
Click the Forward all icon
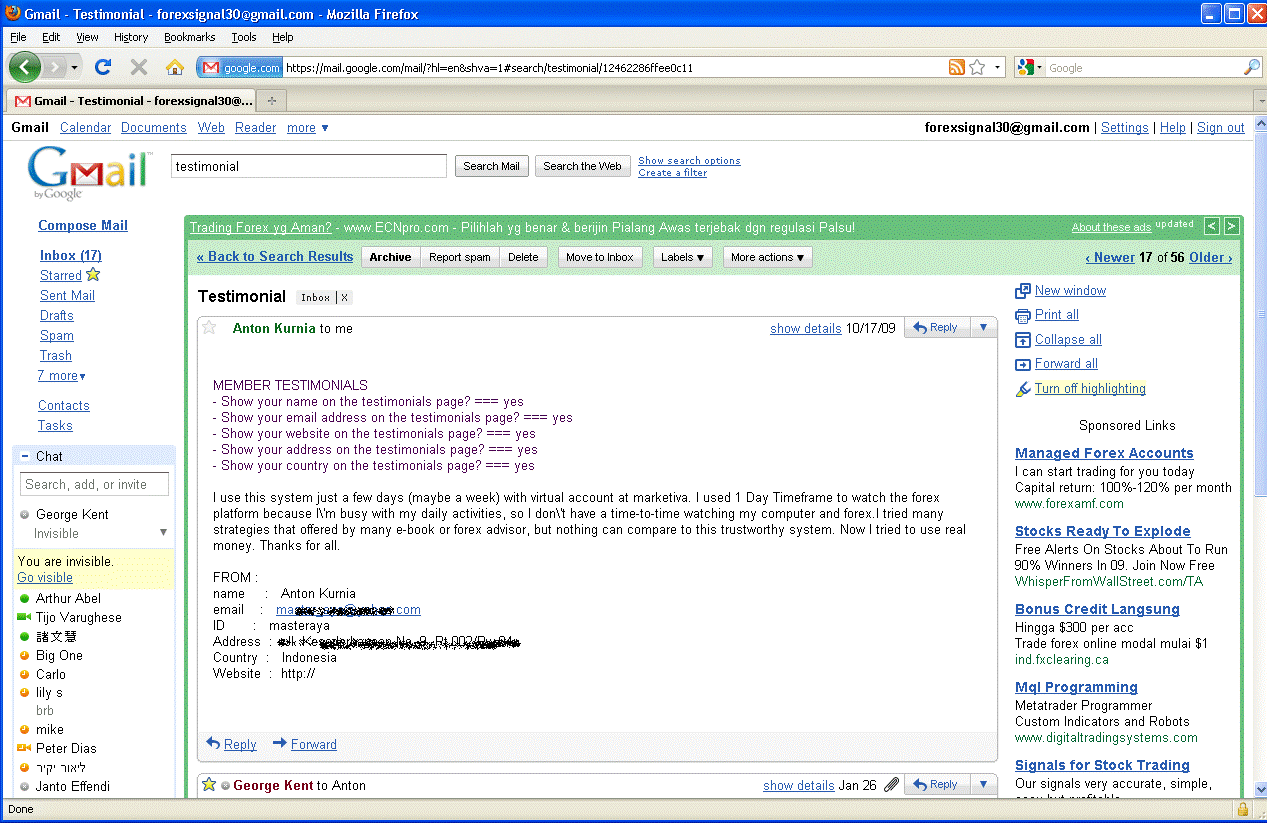click(1023, 364)
